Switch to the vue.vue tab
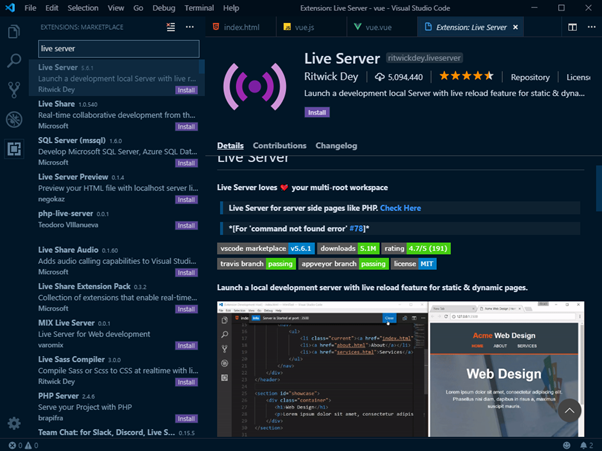The width and height of the screenshot is (602, 451). click(382, 27)
